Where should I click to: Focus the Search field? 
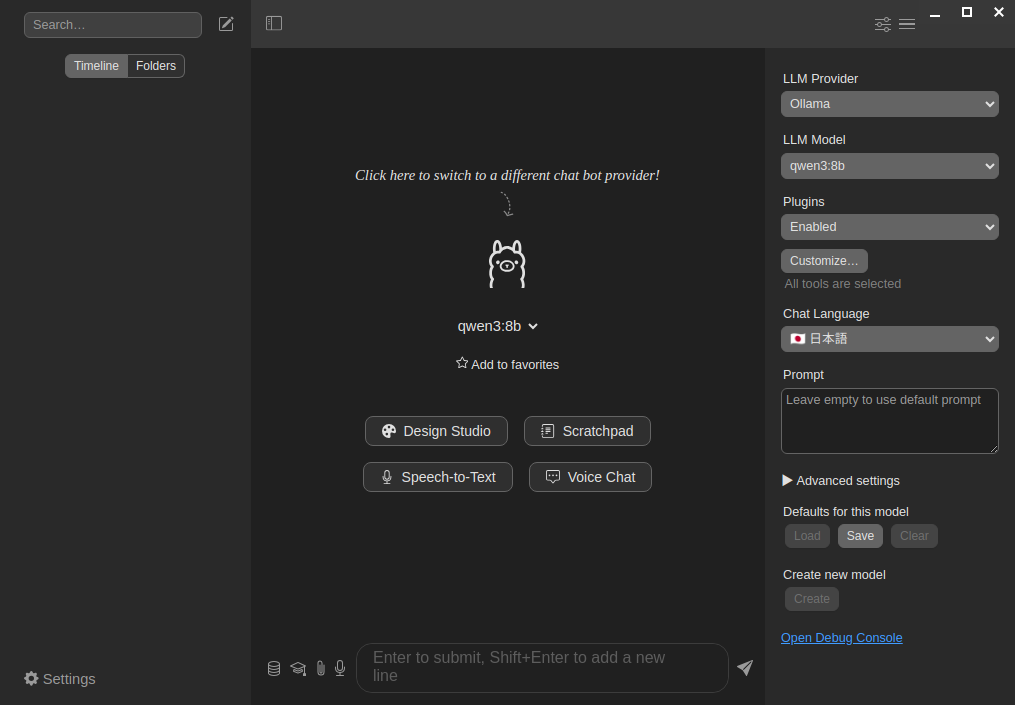pyautogui.click(x=113, y=25)
